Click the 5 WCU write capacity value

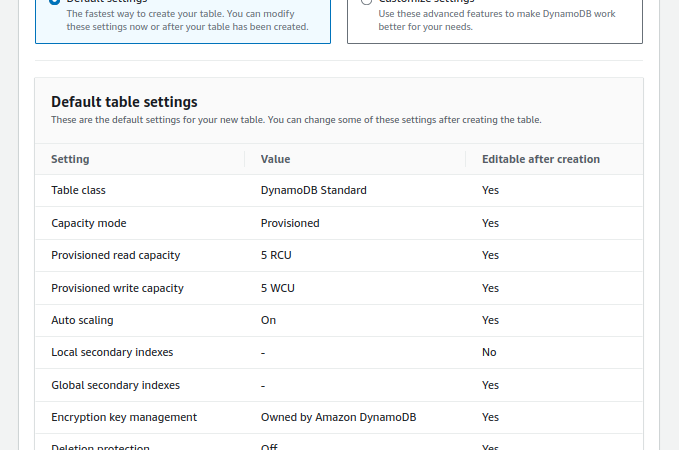(x=278, y=288)
